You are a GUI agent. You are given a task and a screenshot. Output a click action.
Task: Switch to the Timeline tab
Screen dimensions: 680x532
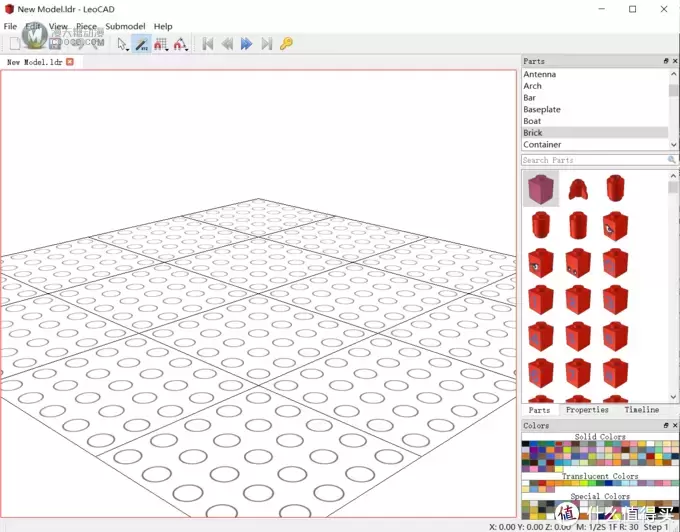(642, 410)
